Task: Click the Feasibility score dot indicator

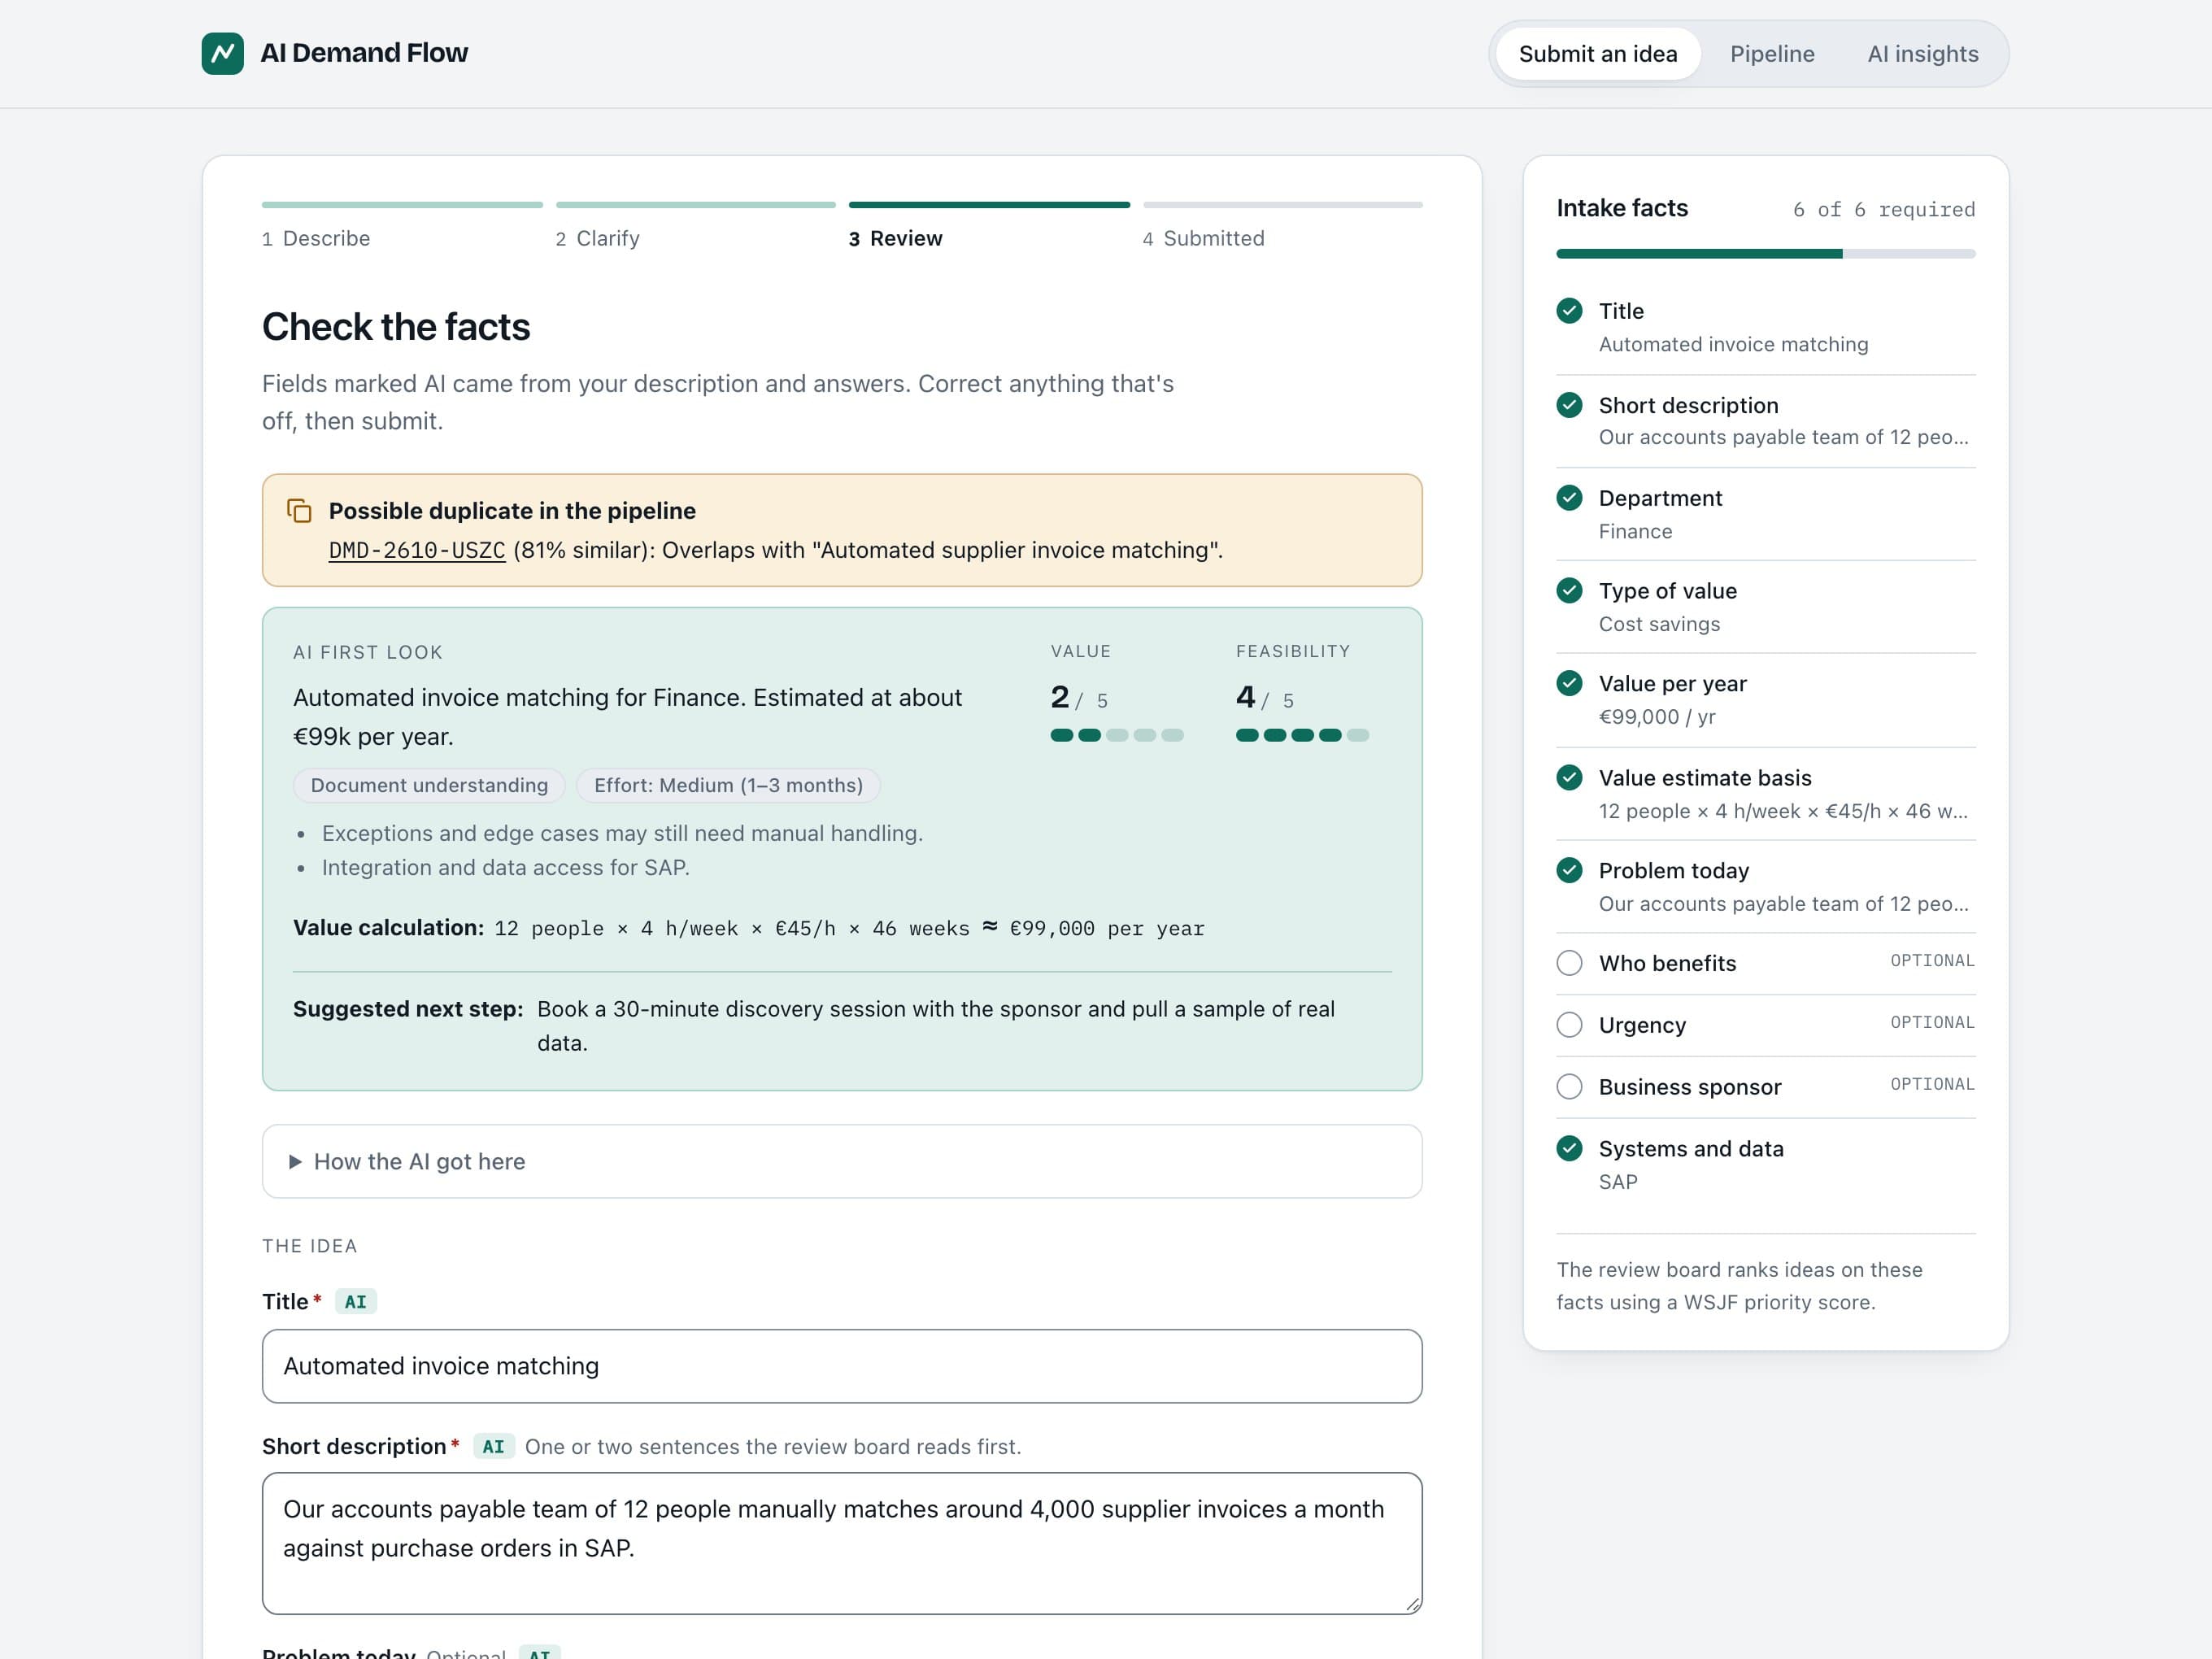Action: tap(1302, 736)
